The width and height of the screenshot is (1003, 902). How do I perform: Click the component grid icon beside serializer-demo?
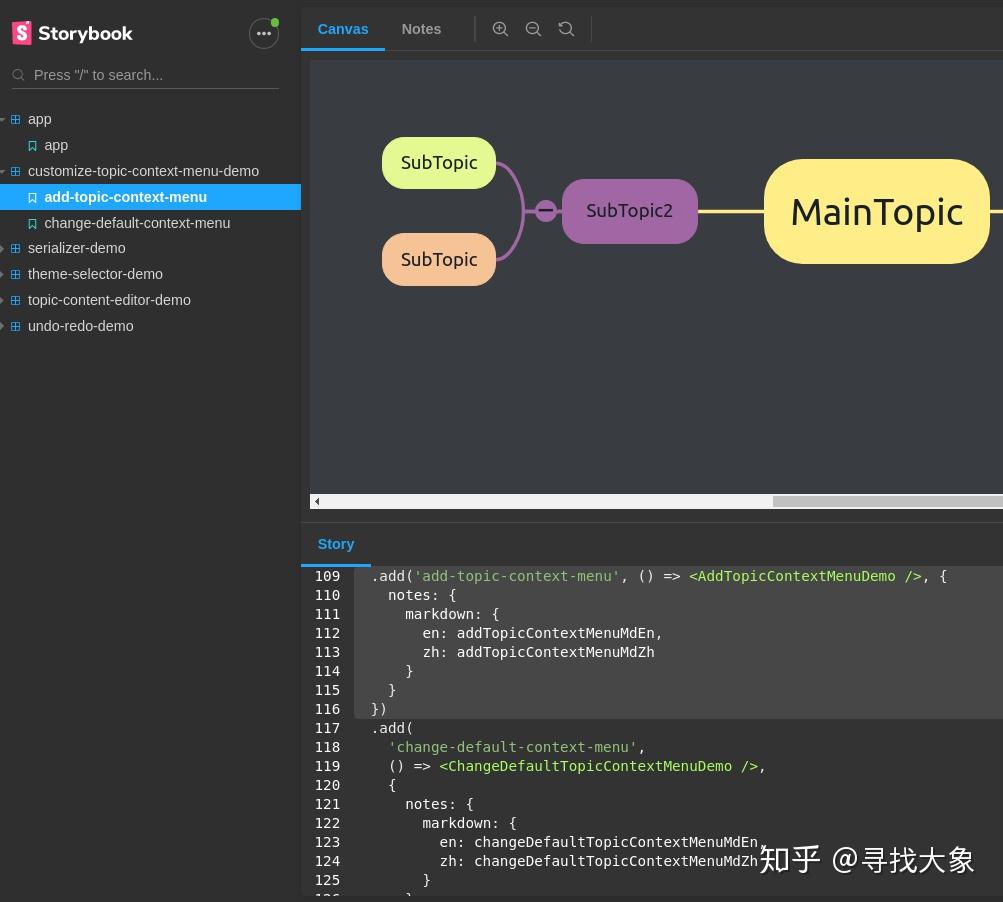coord(15,248)
